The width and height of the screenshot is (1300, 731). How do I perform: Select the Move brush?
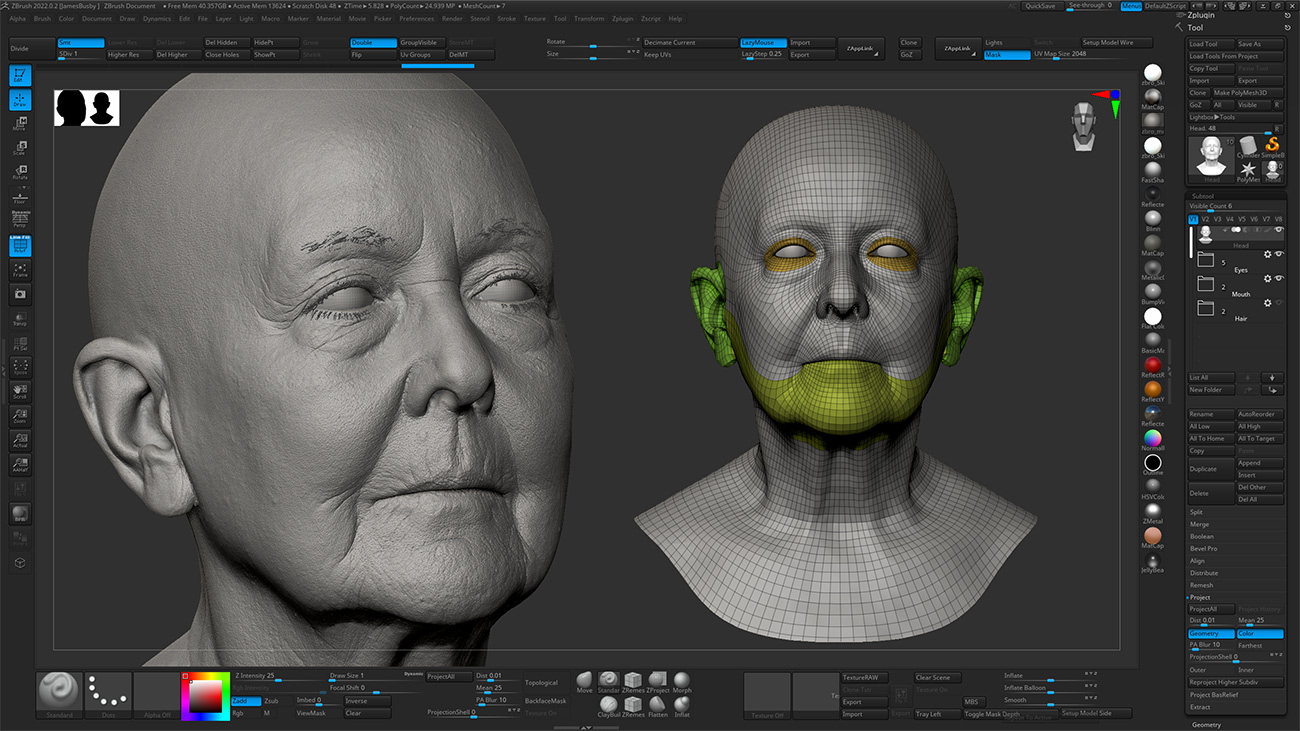(x=585, y=680)
